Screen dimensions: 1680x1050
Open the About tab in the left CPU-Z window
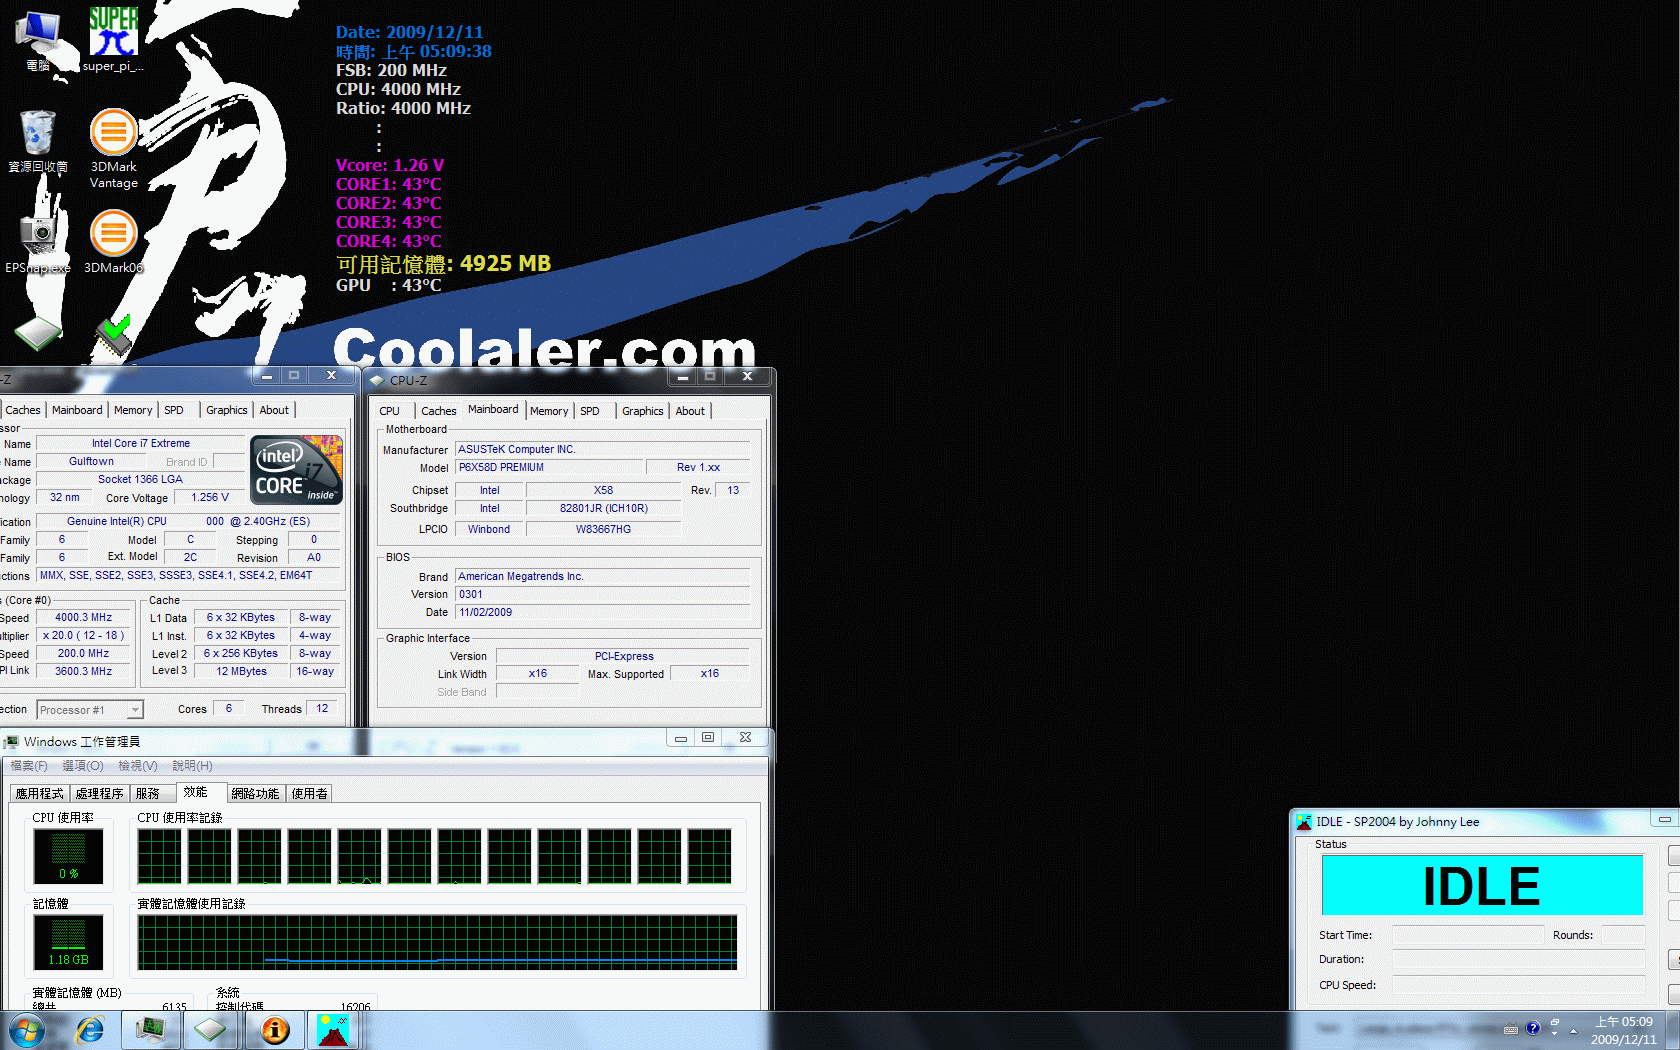coord(274,410)
